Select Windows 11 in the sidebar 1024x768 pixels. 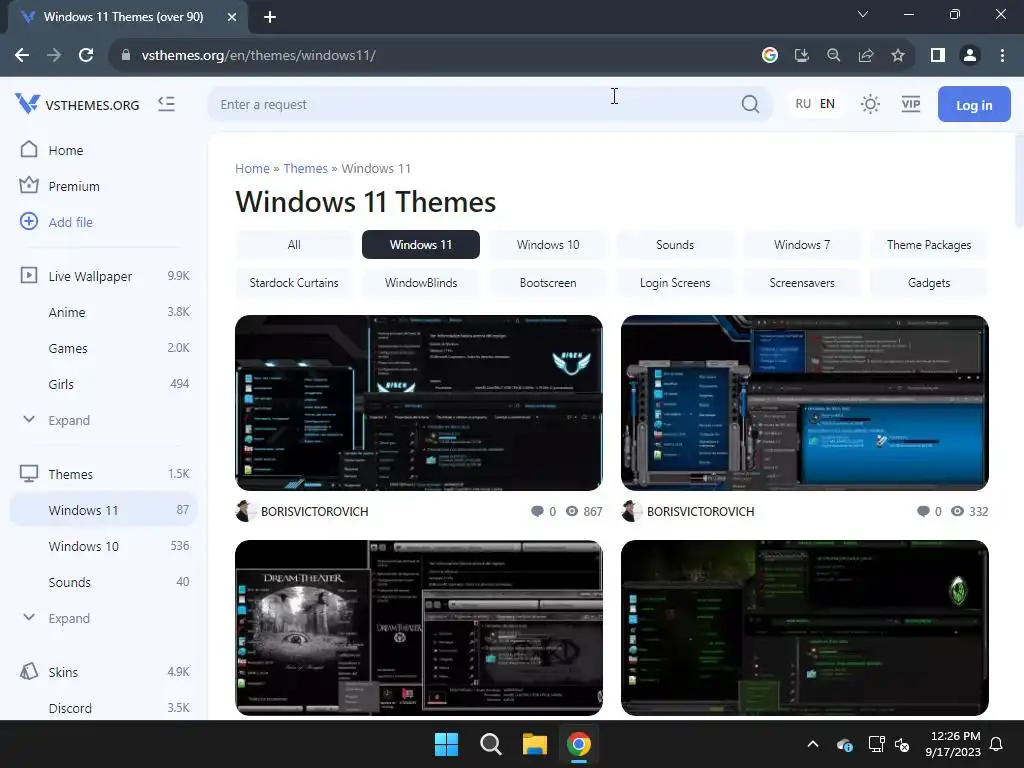coord(103,510)
